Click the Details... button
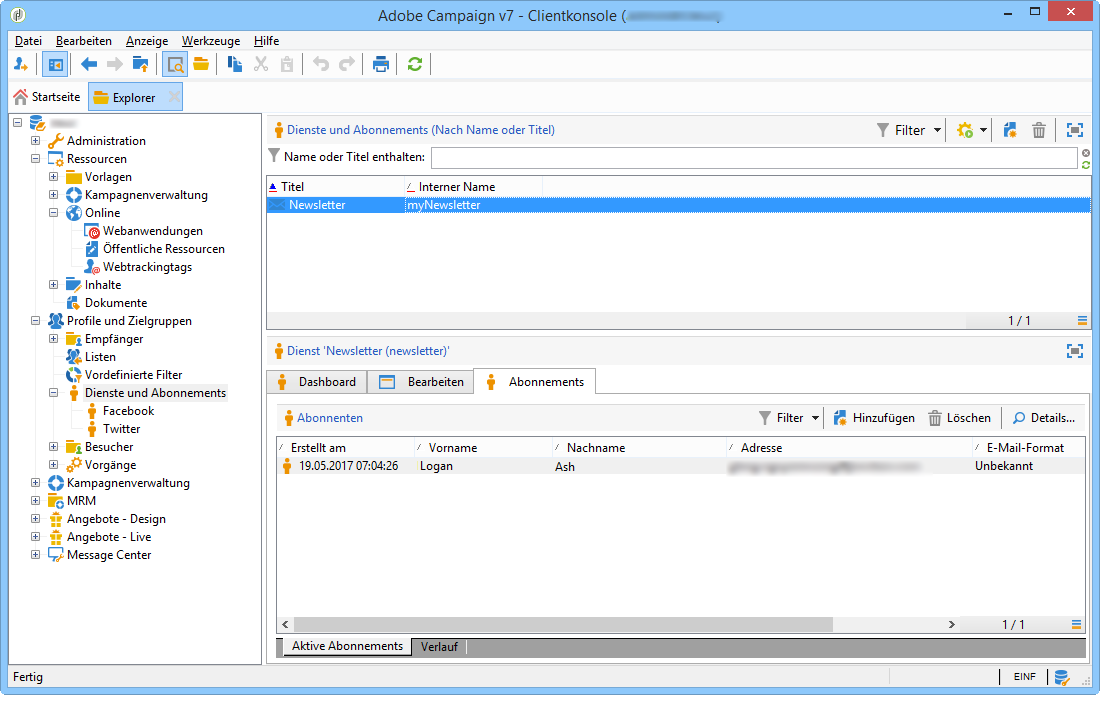1100x707 pixels. 1044,418
